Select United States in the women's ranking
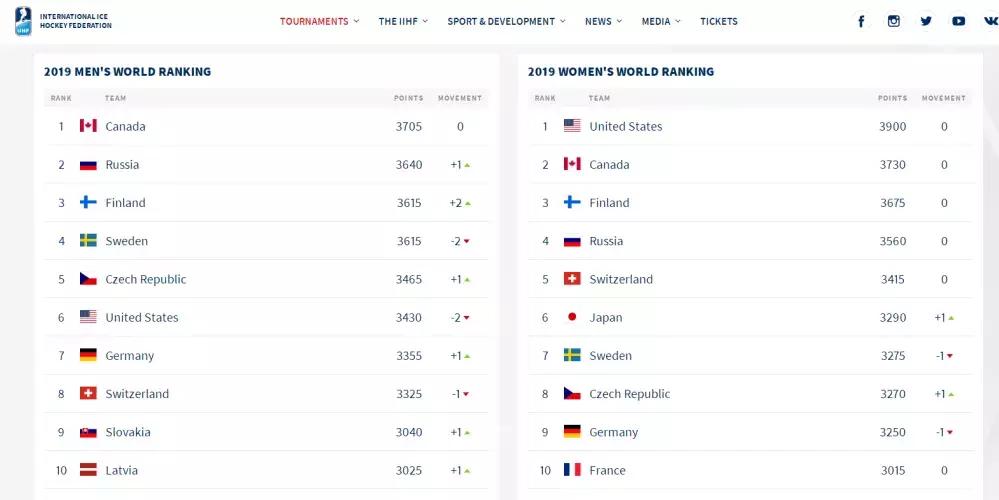Screen dimensions: 999x500 [x=625, y=126]
